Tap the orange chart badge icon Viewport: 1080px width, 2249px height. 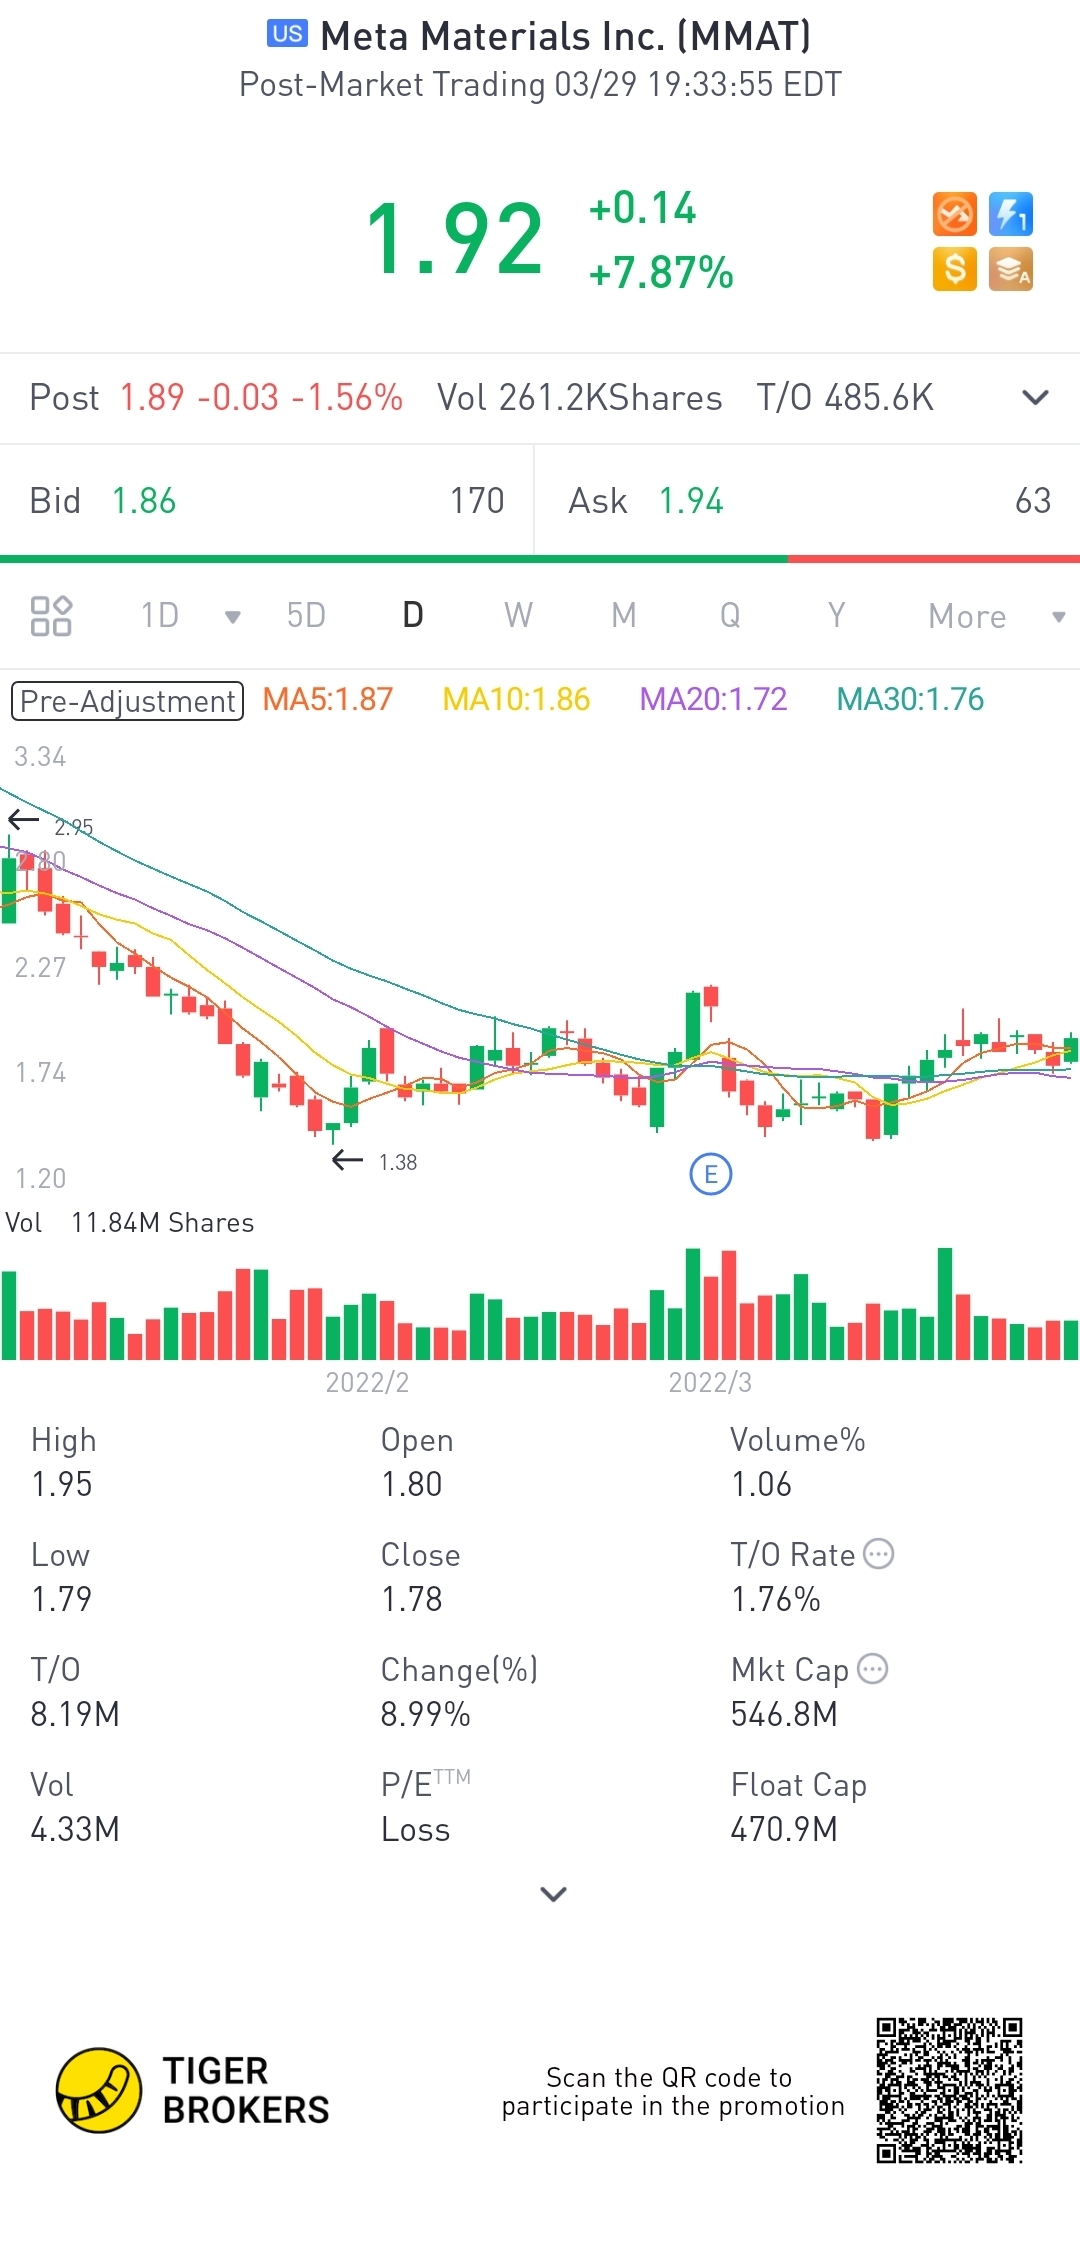click(x=954, y=214)
